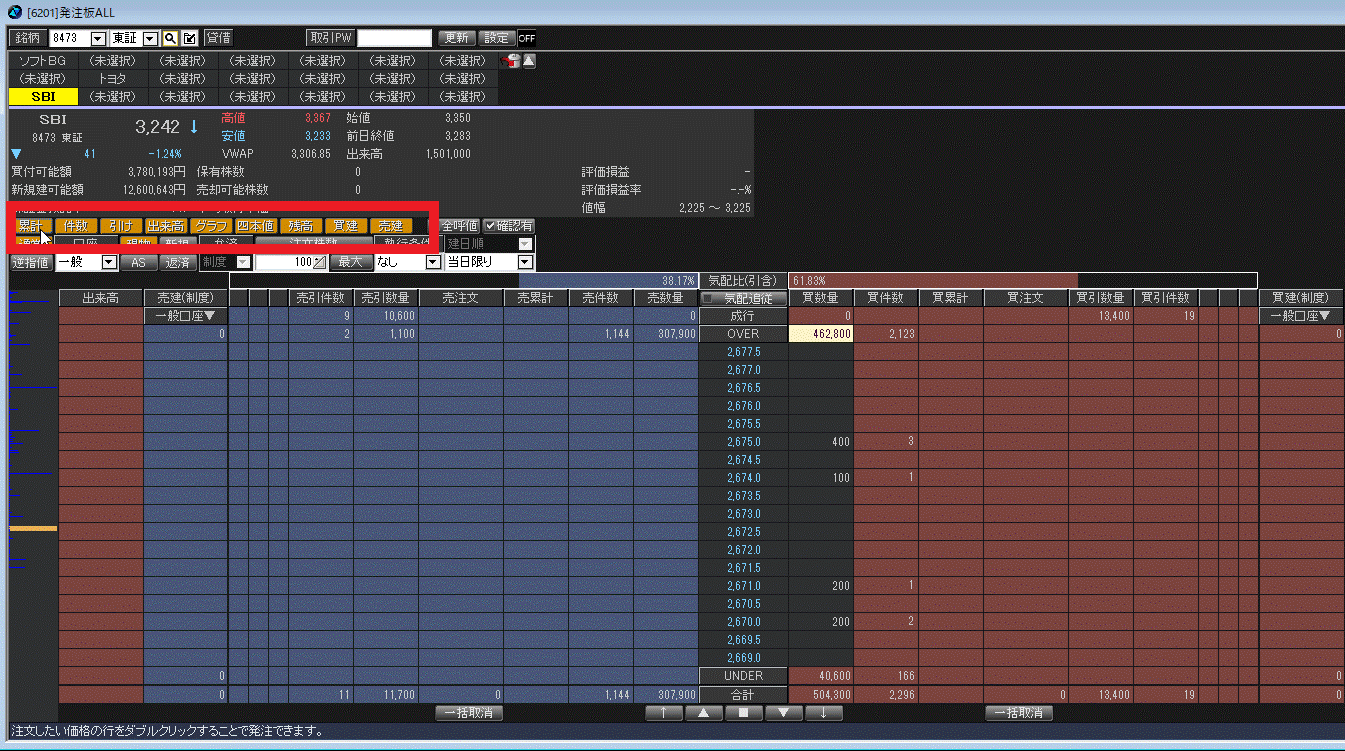Click the 銘柄 button

[27, 38]
